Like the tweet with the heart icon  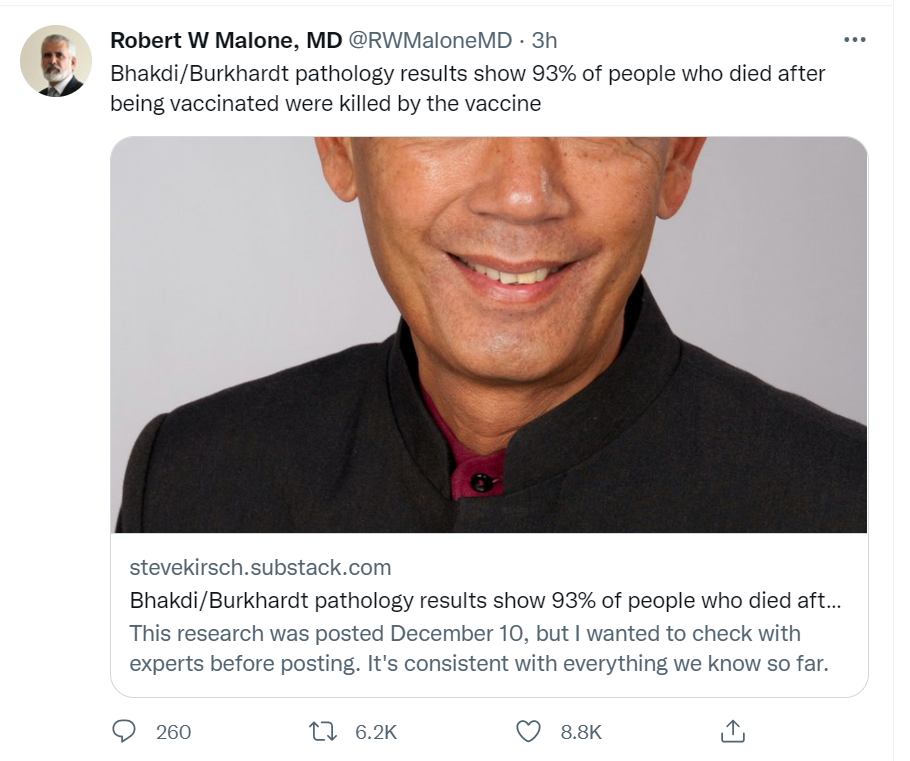click(528, 731)
